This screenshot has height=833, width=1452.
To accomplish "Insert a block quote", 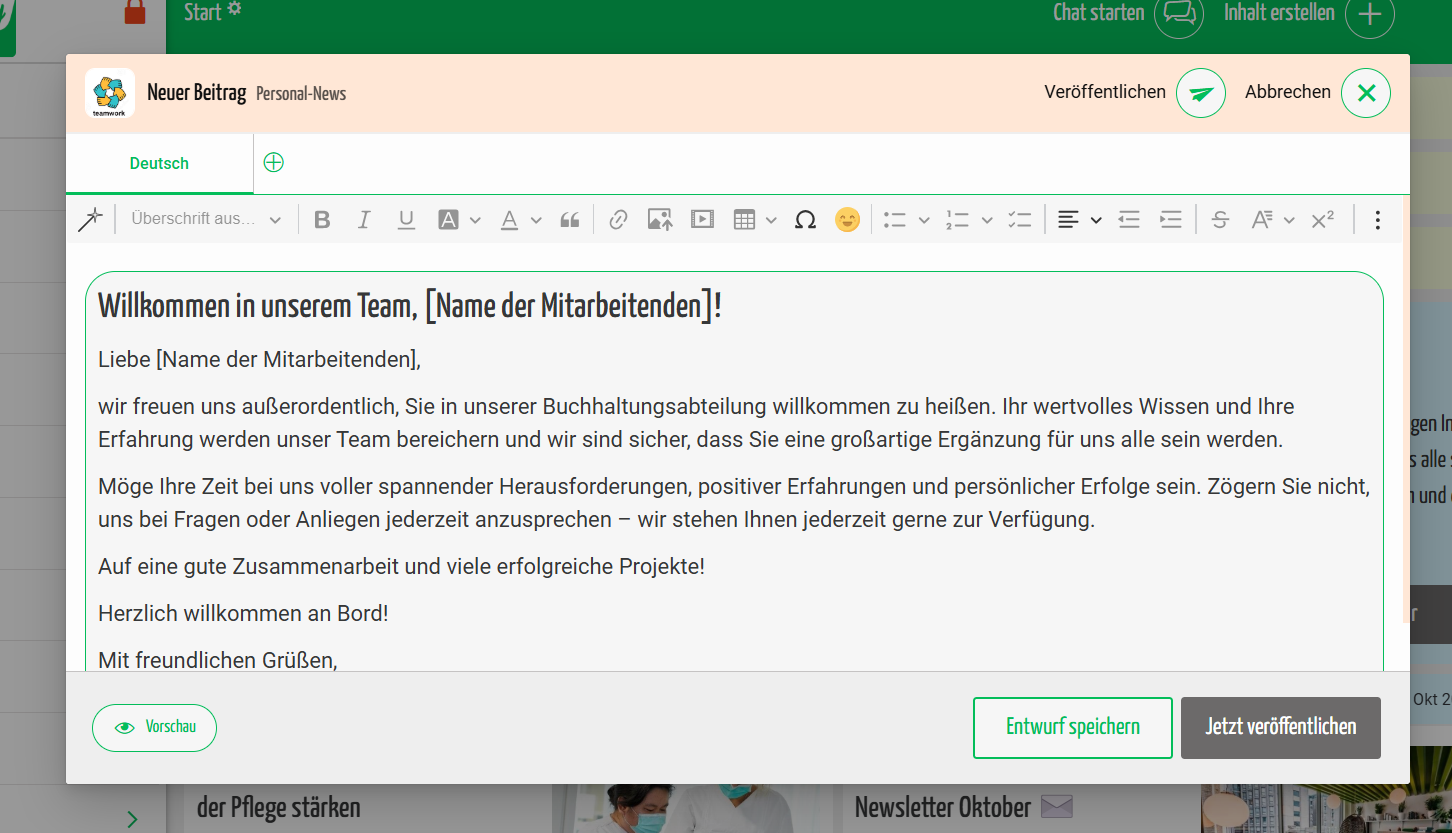I will click(570, 220).
